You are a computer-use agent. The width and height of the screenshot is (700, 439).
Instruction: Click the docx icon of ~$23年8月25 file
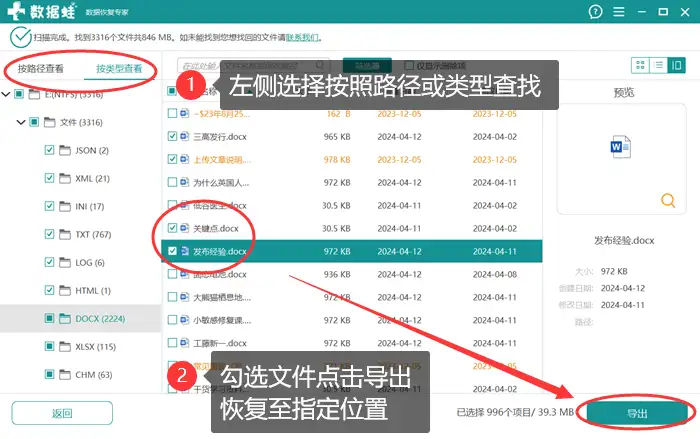(184, 113)
